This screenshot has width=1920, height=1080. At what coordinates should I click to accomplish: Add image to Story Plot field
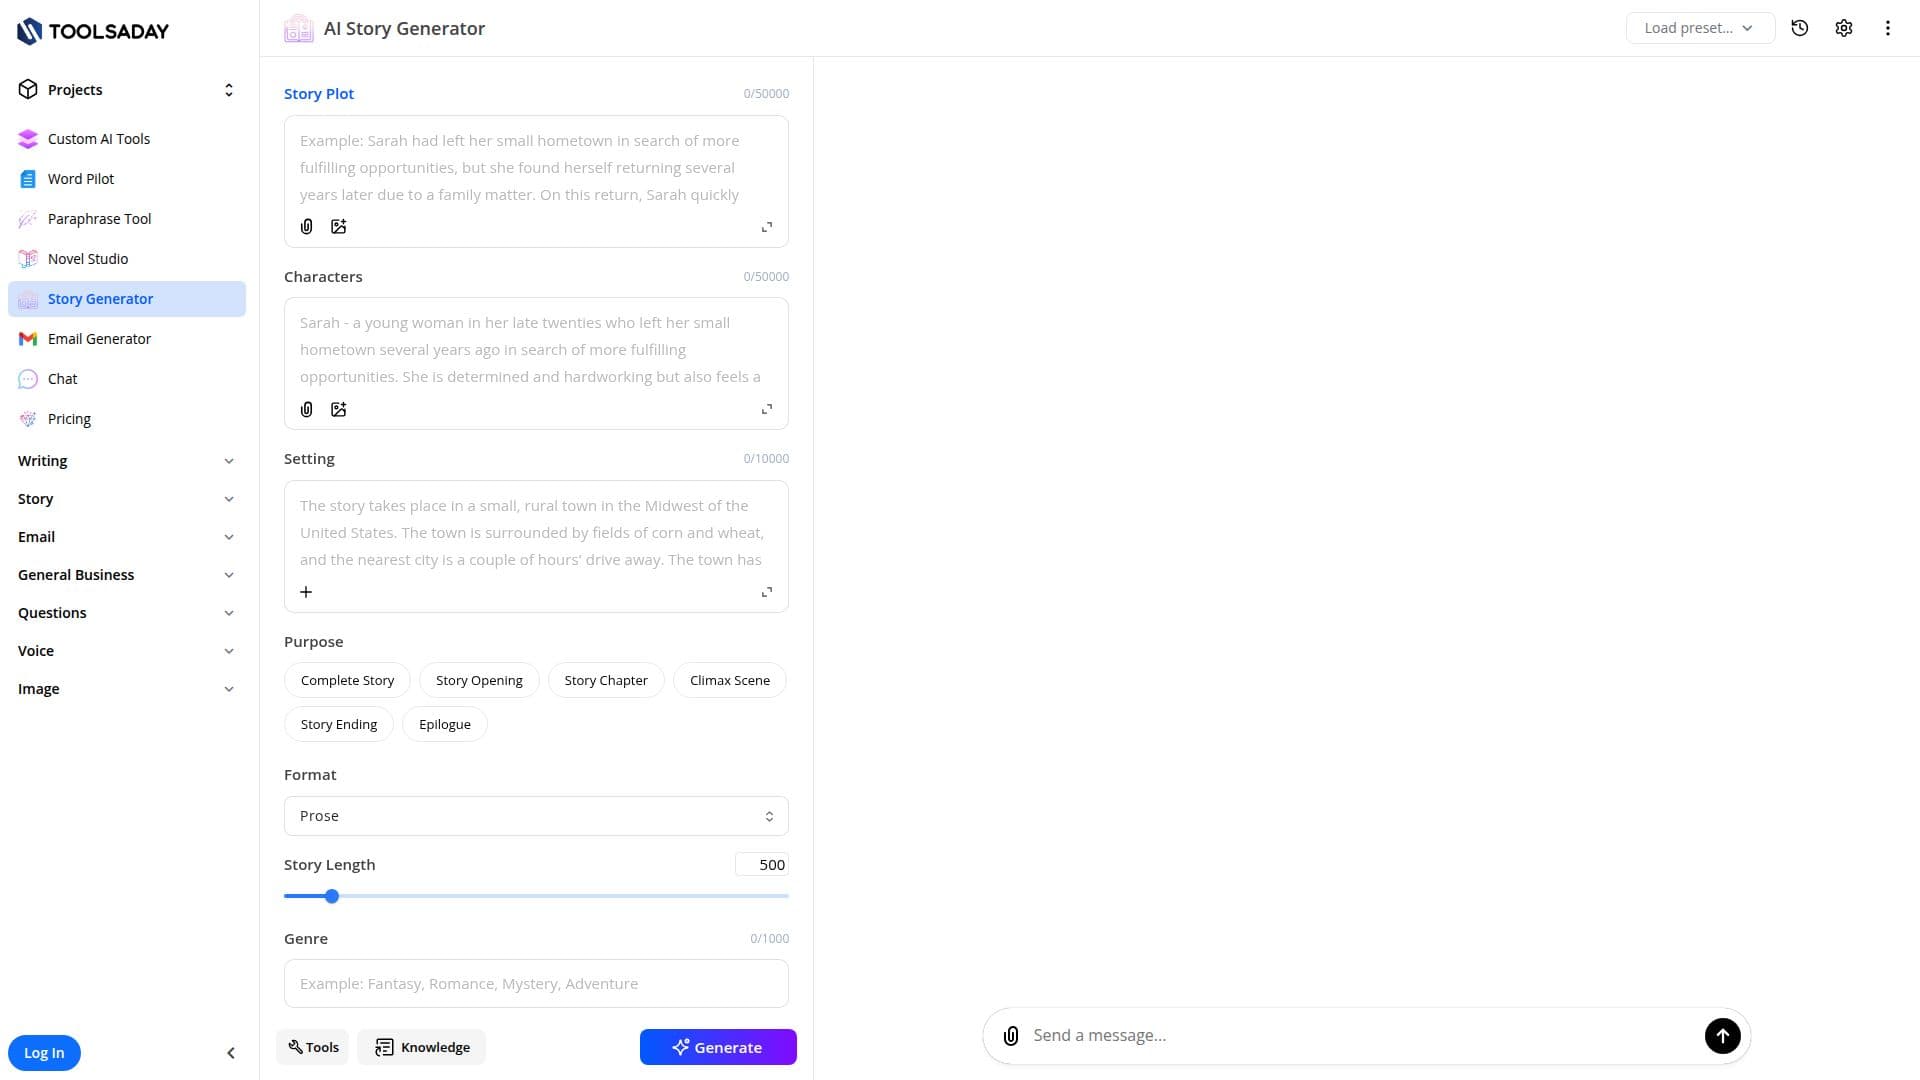(x=339, y=227)
